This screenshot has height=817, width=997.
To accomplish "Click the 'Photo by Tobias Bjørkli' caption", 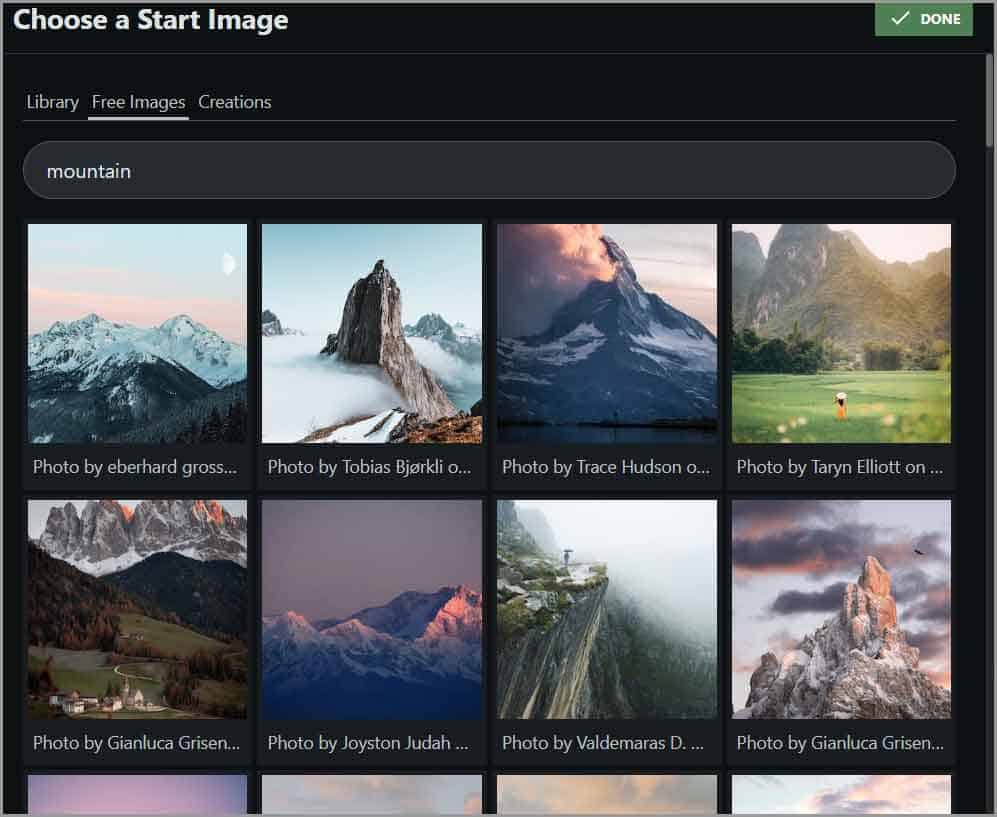I will tap(369, 467).
